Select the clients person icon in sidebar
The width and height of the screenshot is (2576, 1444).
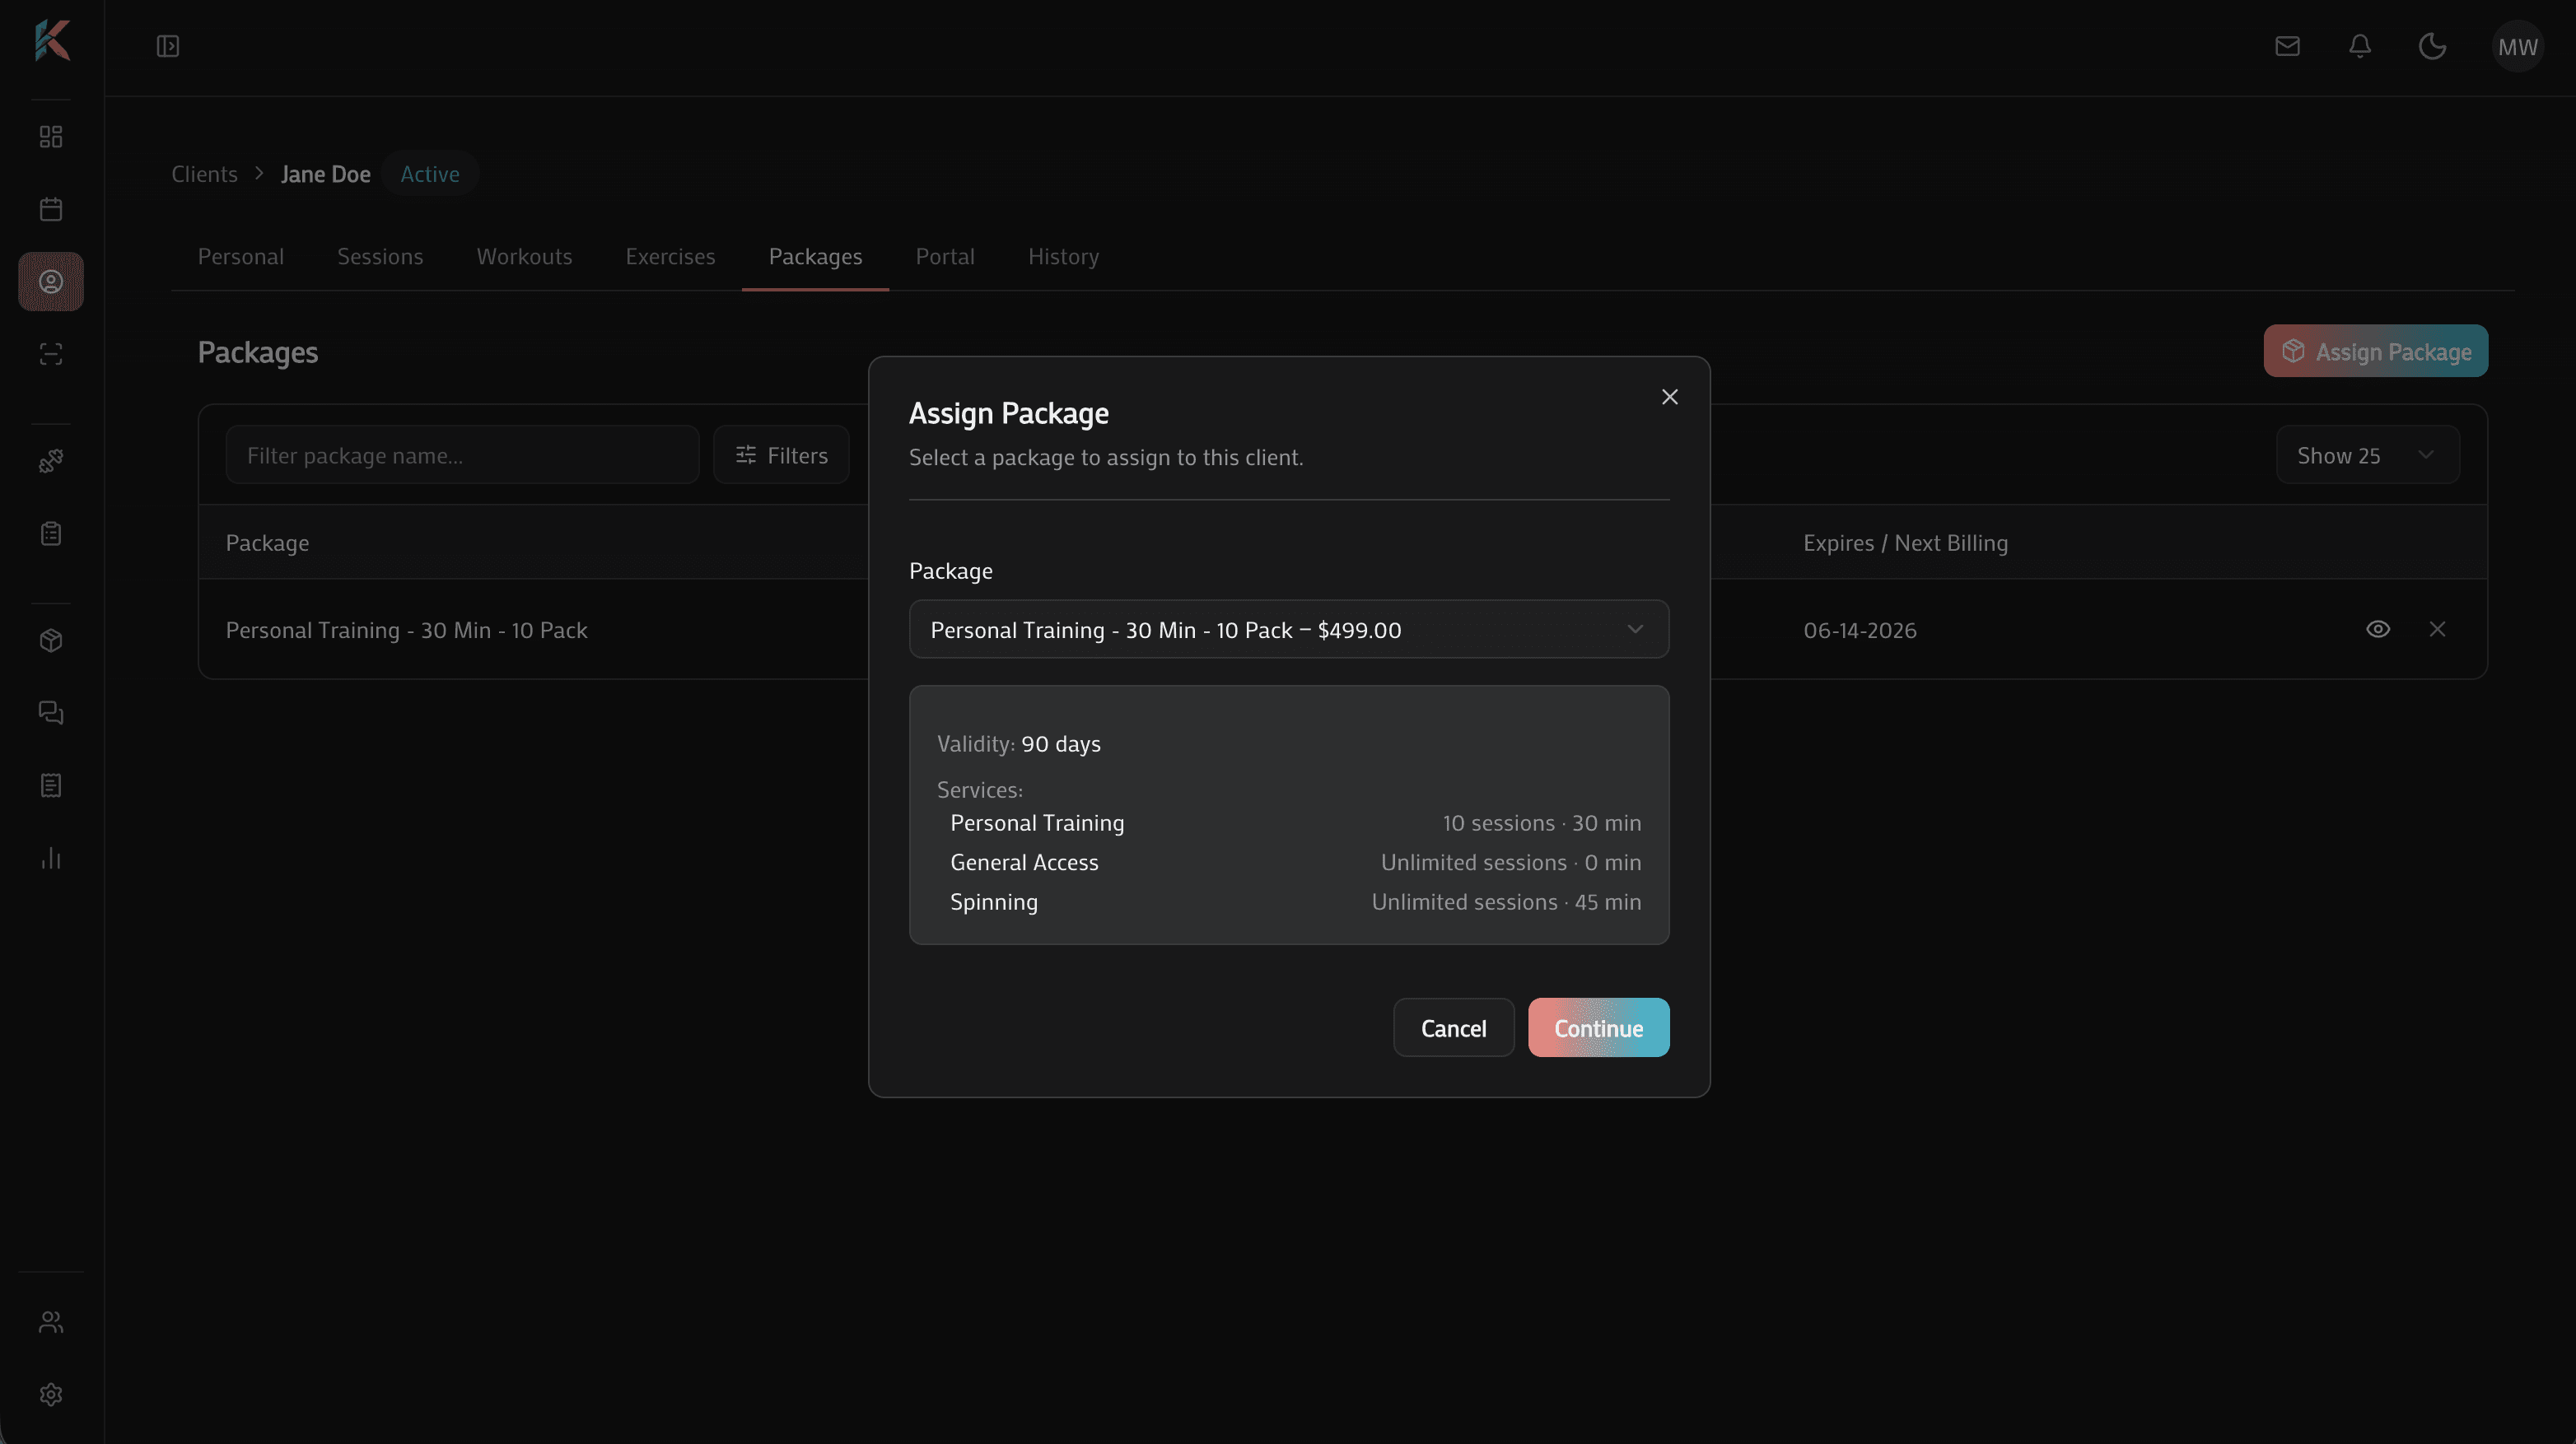coord(51,282)
